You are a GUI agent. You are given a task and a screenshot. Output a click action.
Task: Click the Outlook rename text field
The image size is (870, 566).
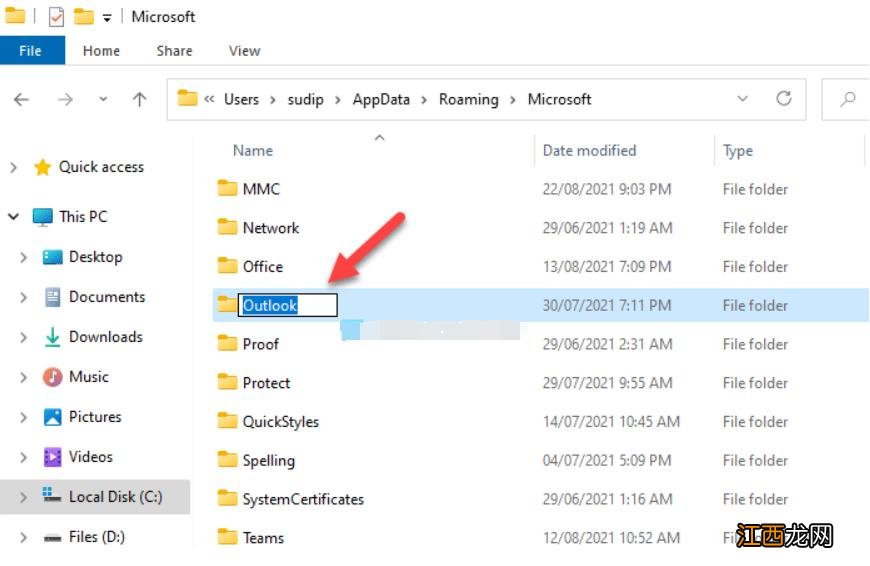pos(287,305)
